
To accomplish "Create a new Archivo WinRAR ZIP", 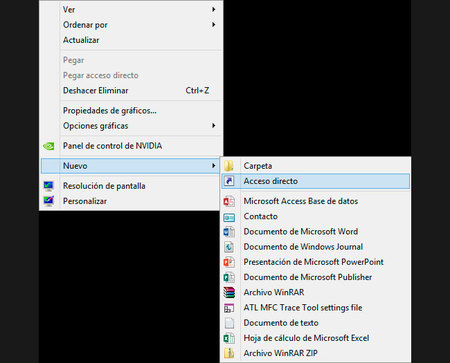I will click(x=315, y=353).
